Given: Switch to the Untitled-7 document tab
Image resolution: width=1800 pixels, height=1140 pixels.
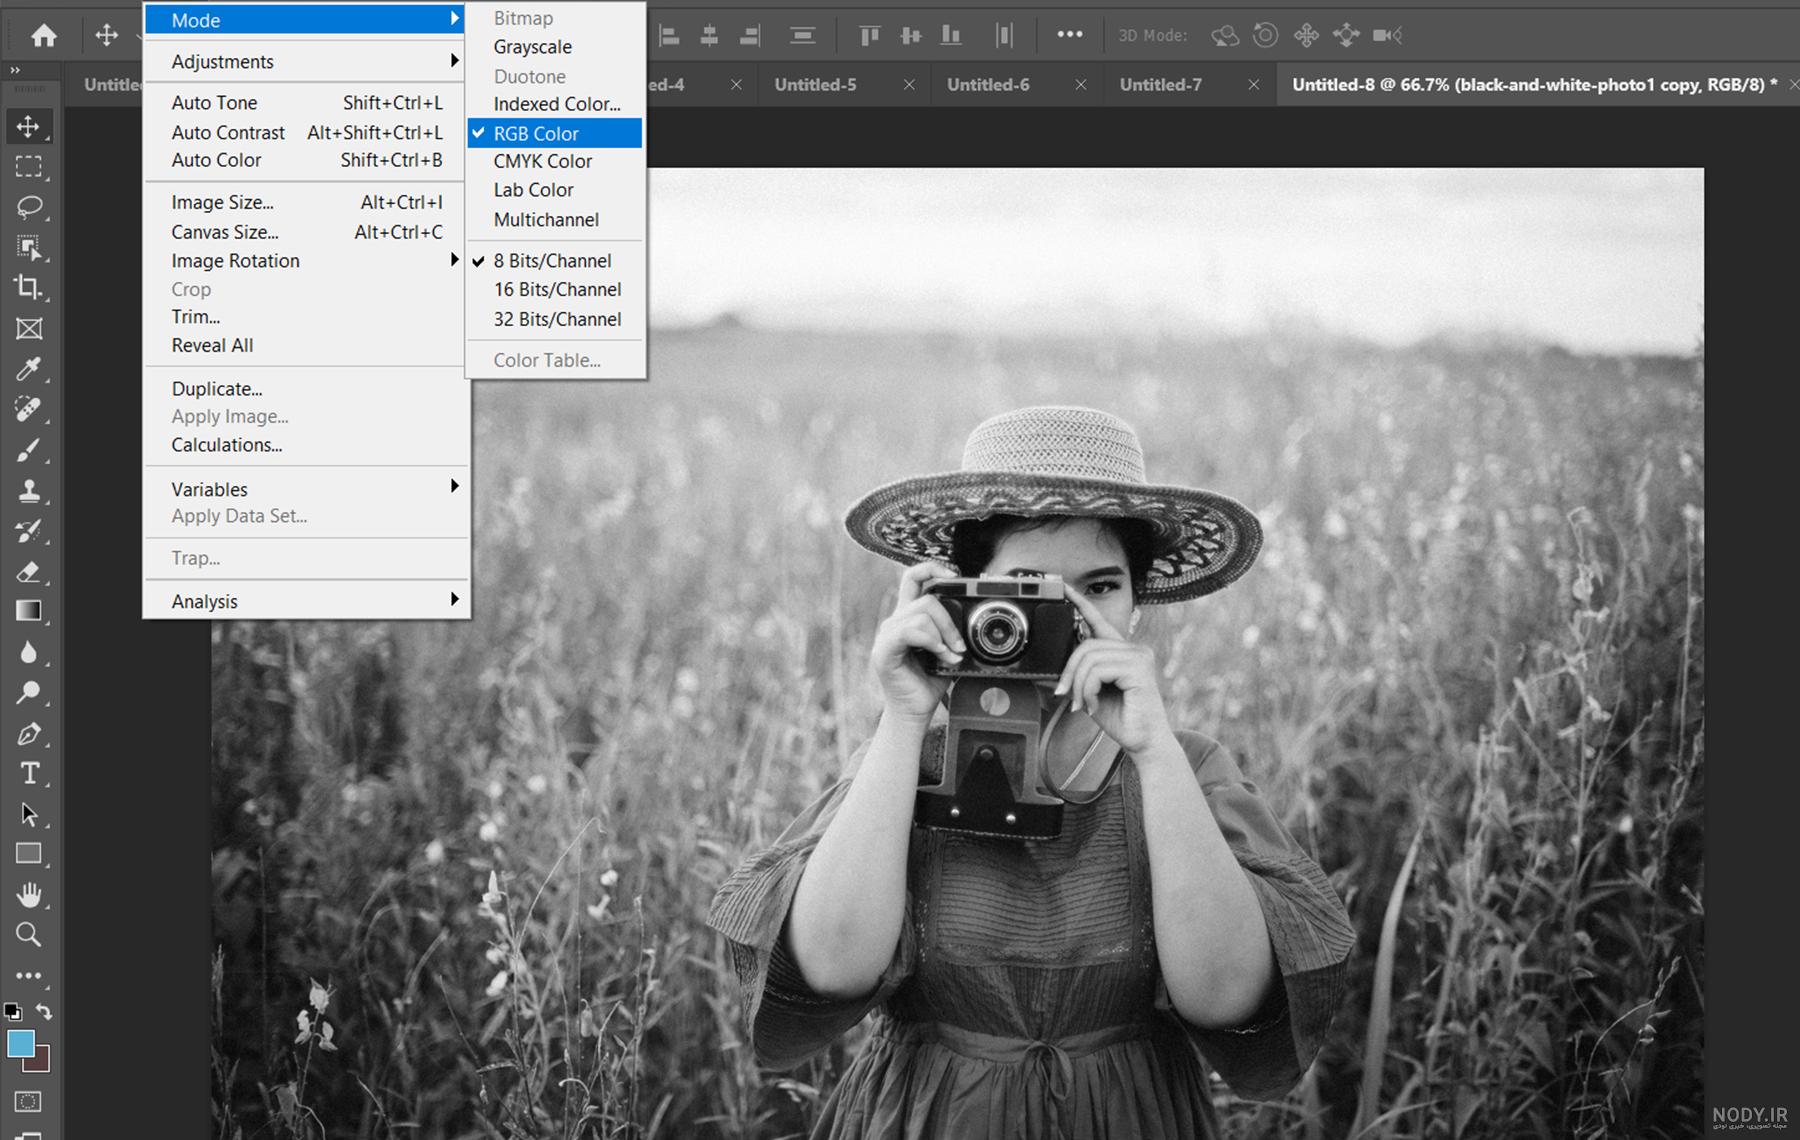Looking at the screenshot, I should click(x=1161, y=85).
